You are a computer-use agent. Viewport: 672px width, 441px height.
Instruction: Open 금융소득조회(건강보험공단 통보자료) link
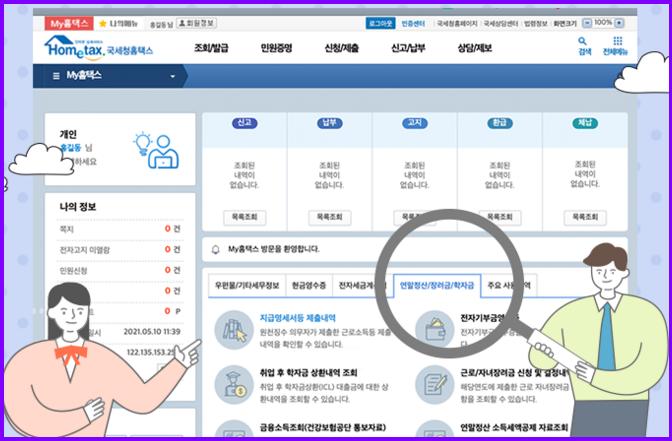click(323, 427)
